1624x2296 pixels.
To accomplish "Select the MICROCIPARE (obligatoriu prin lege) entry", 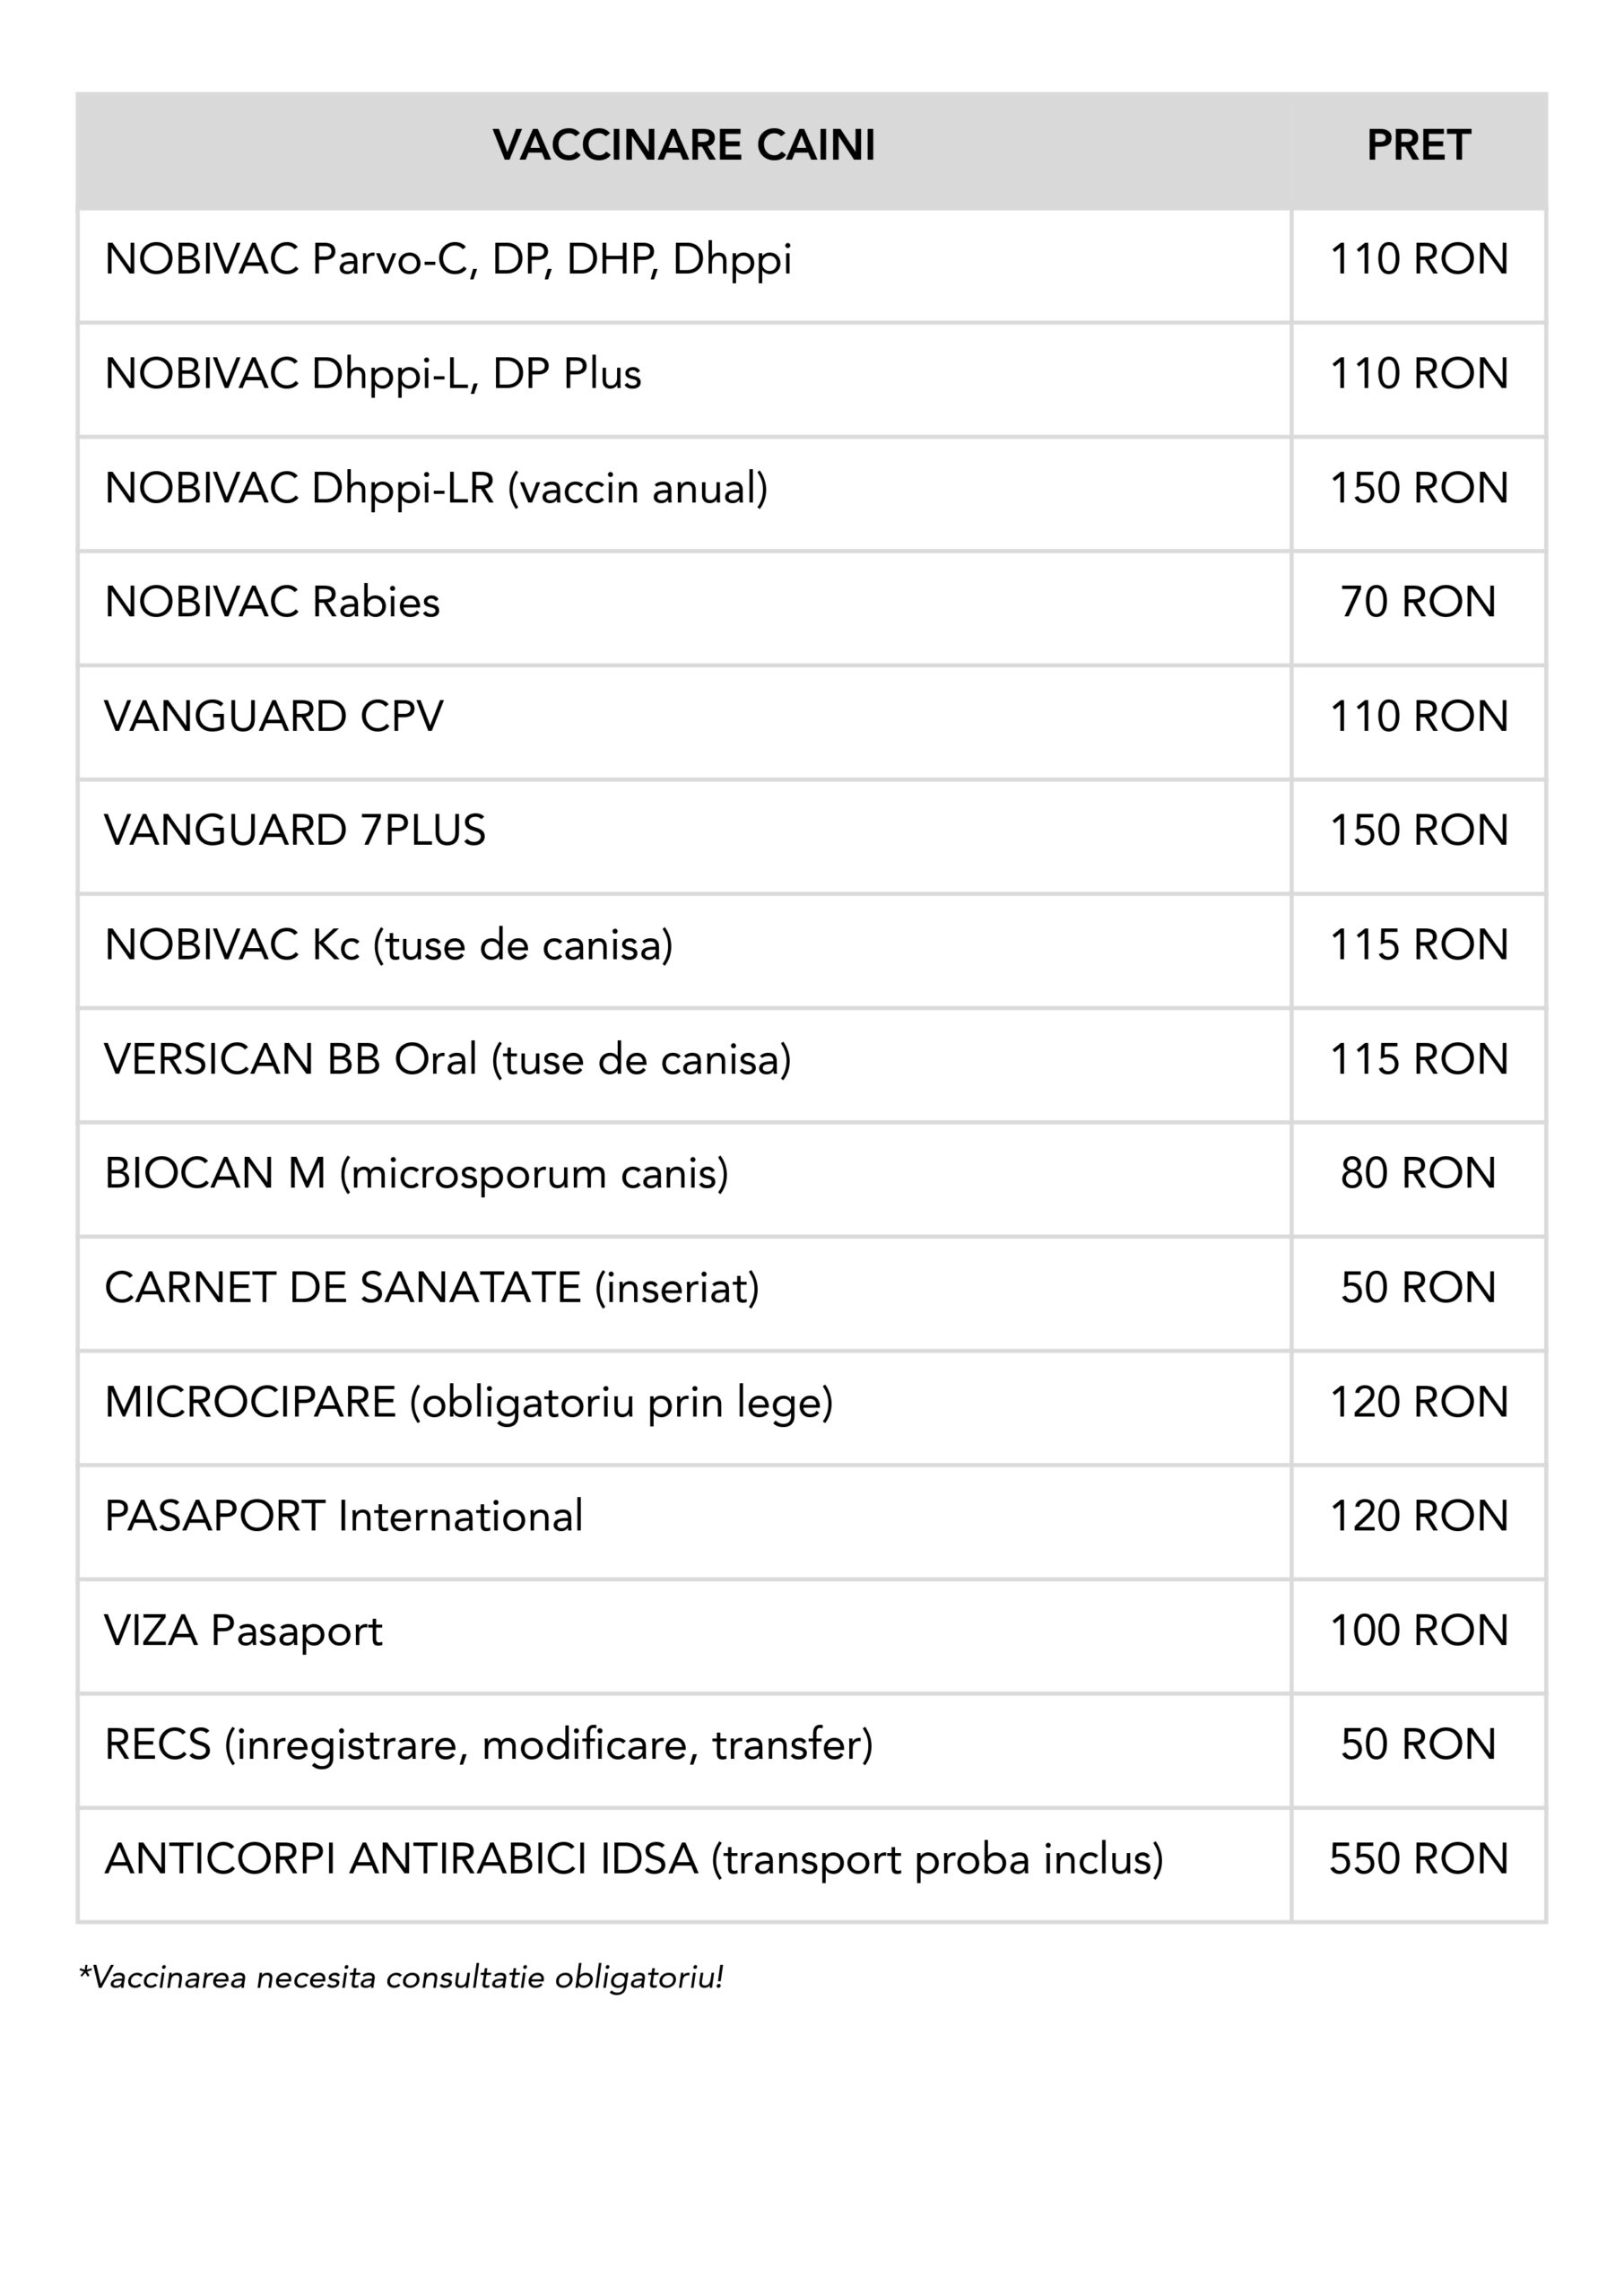I will [x=469, y=1402].
